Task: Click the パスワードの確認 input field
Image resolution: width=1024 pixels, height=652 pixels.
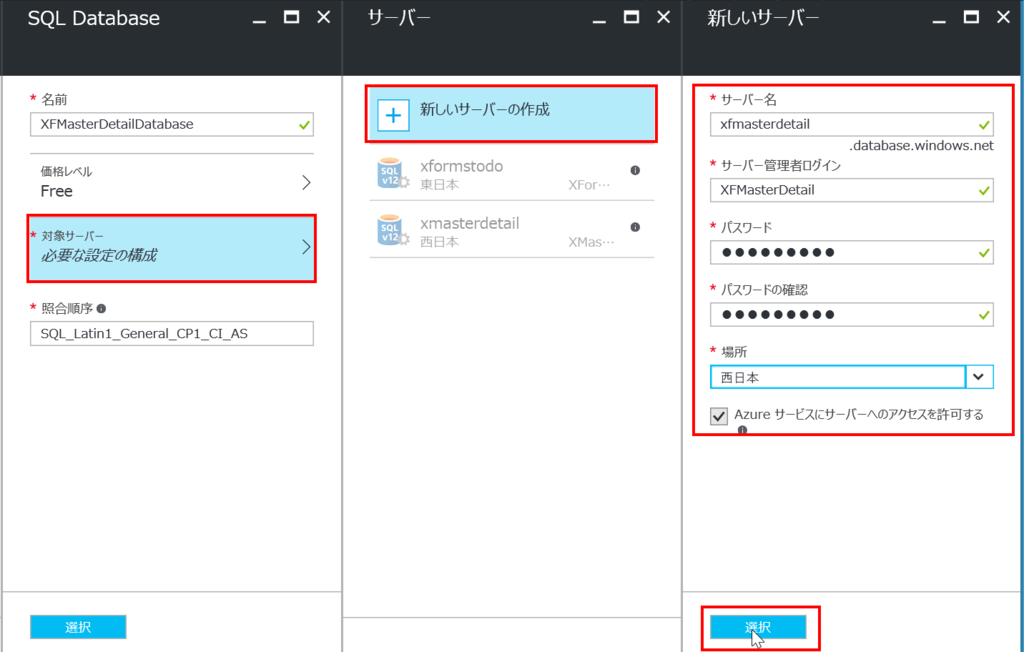Action: click(852, 314)
